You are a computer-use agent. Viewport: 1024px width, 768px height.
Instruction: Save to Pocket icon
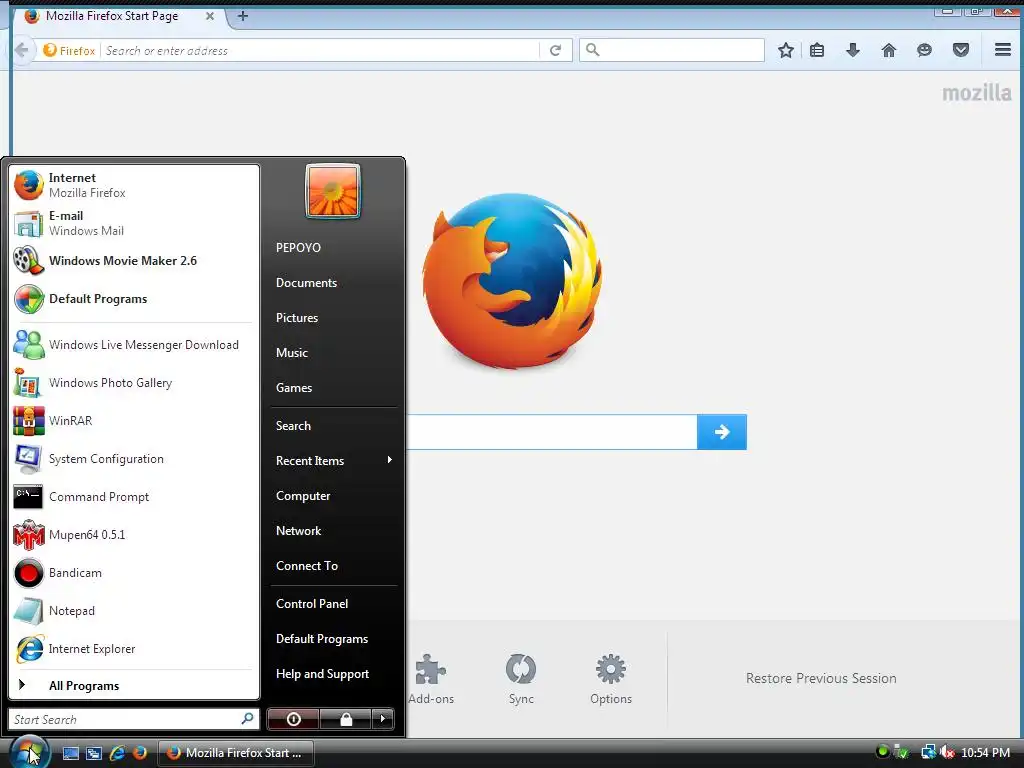961,50
